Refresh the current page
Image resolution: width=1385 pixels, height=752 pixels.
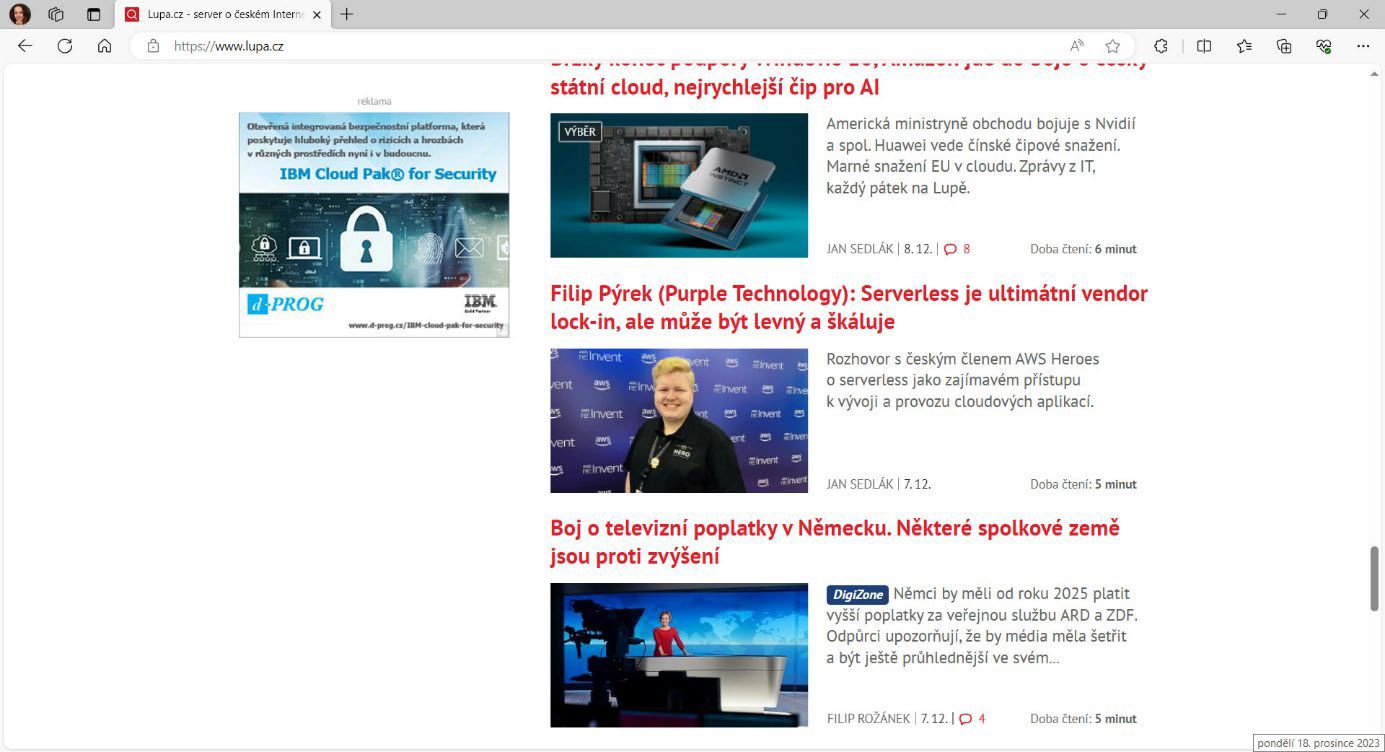(65, 46)
